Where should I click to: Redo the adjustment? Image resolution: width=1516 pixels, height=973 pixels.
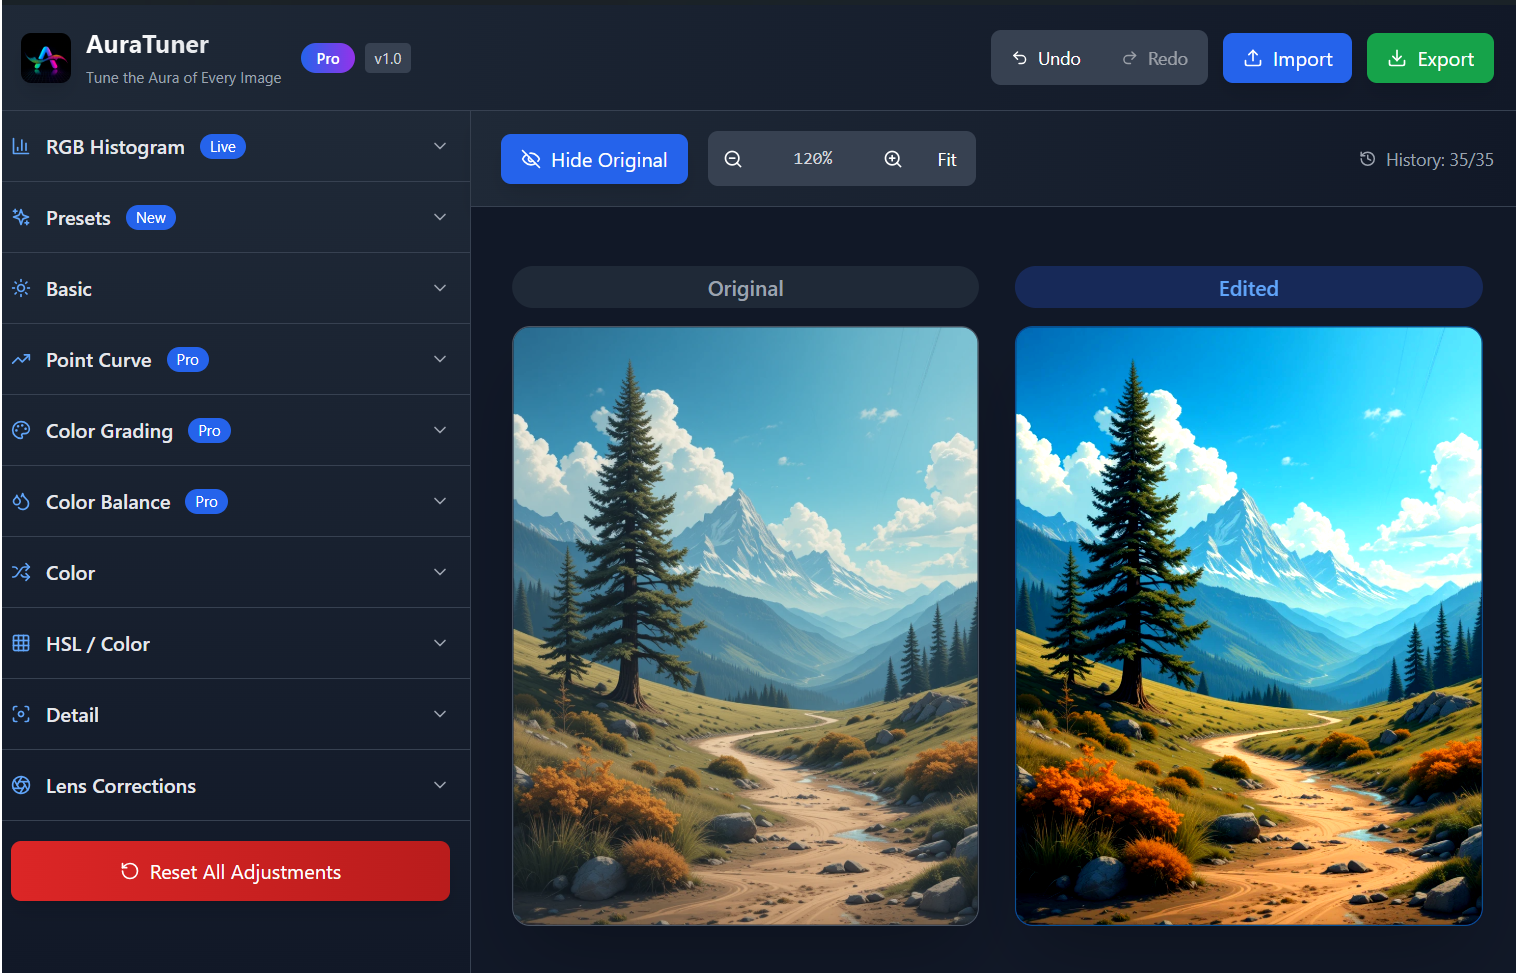[1154, 58]
